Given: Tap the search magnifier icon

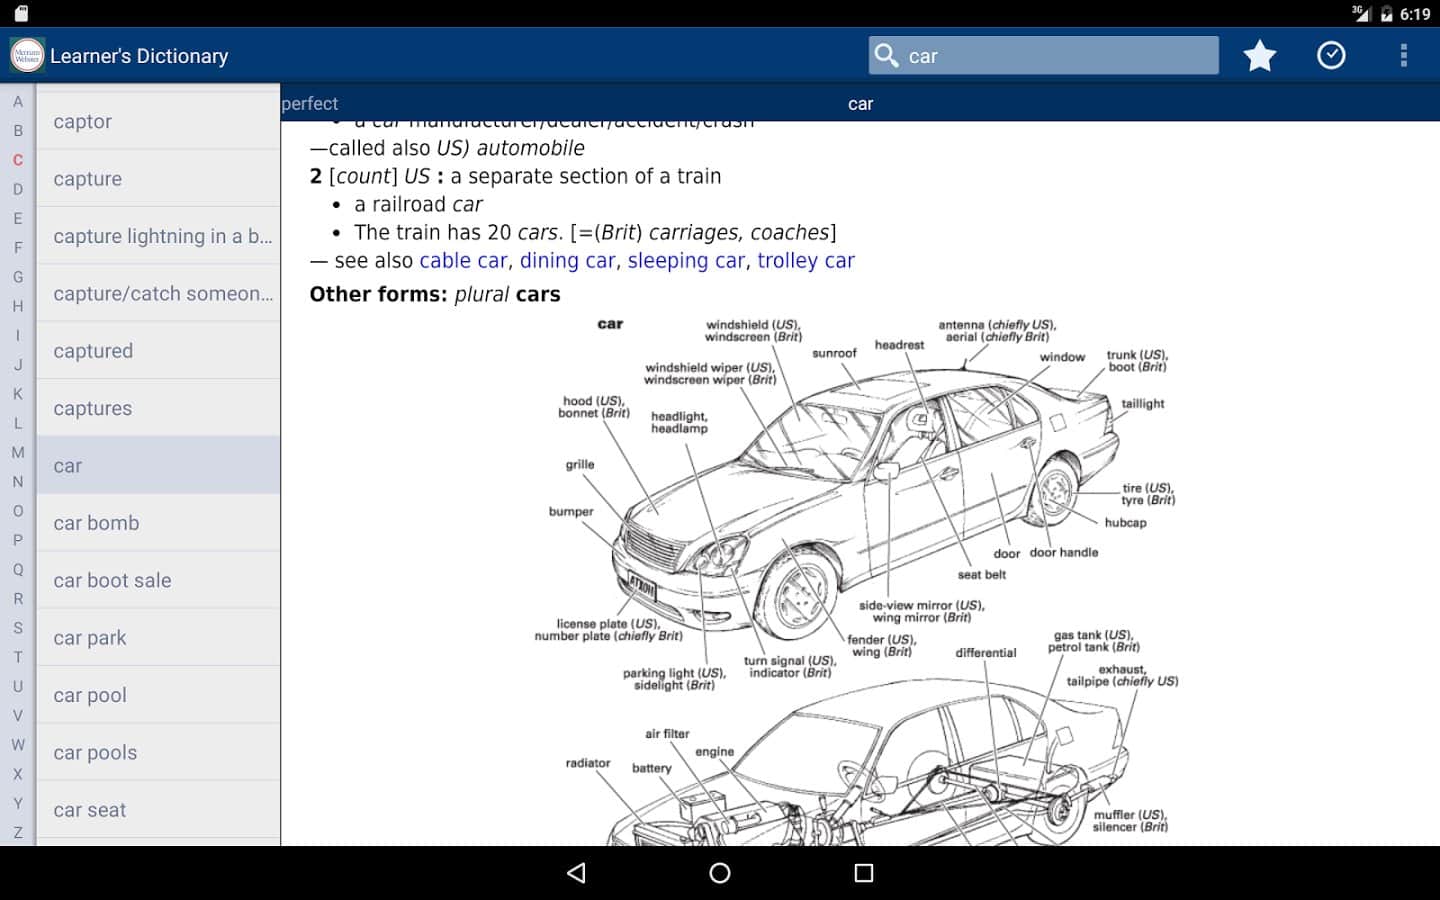Looking at the screenshot, I should coord(886,55).
